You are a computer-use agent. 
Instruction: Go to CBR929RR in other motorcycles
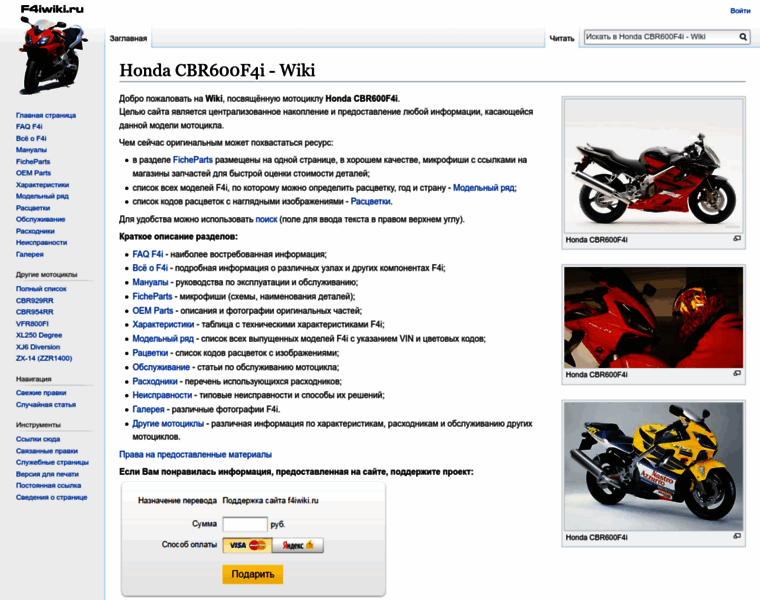tap(34, 300)
